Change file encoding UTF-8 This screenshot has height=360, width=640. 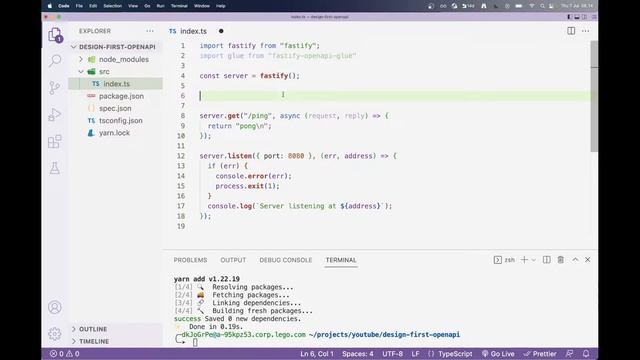(x=392, y=354)
